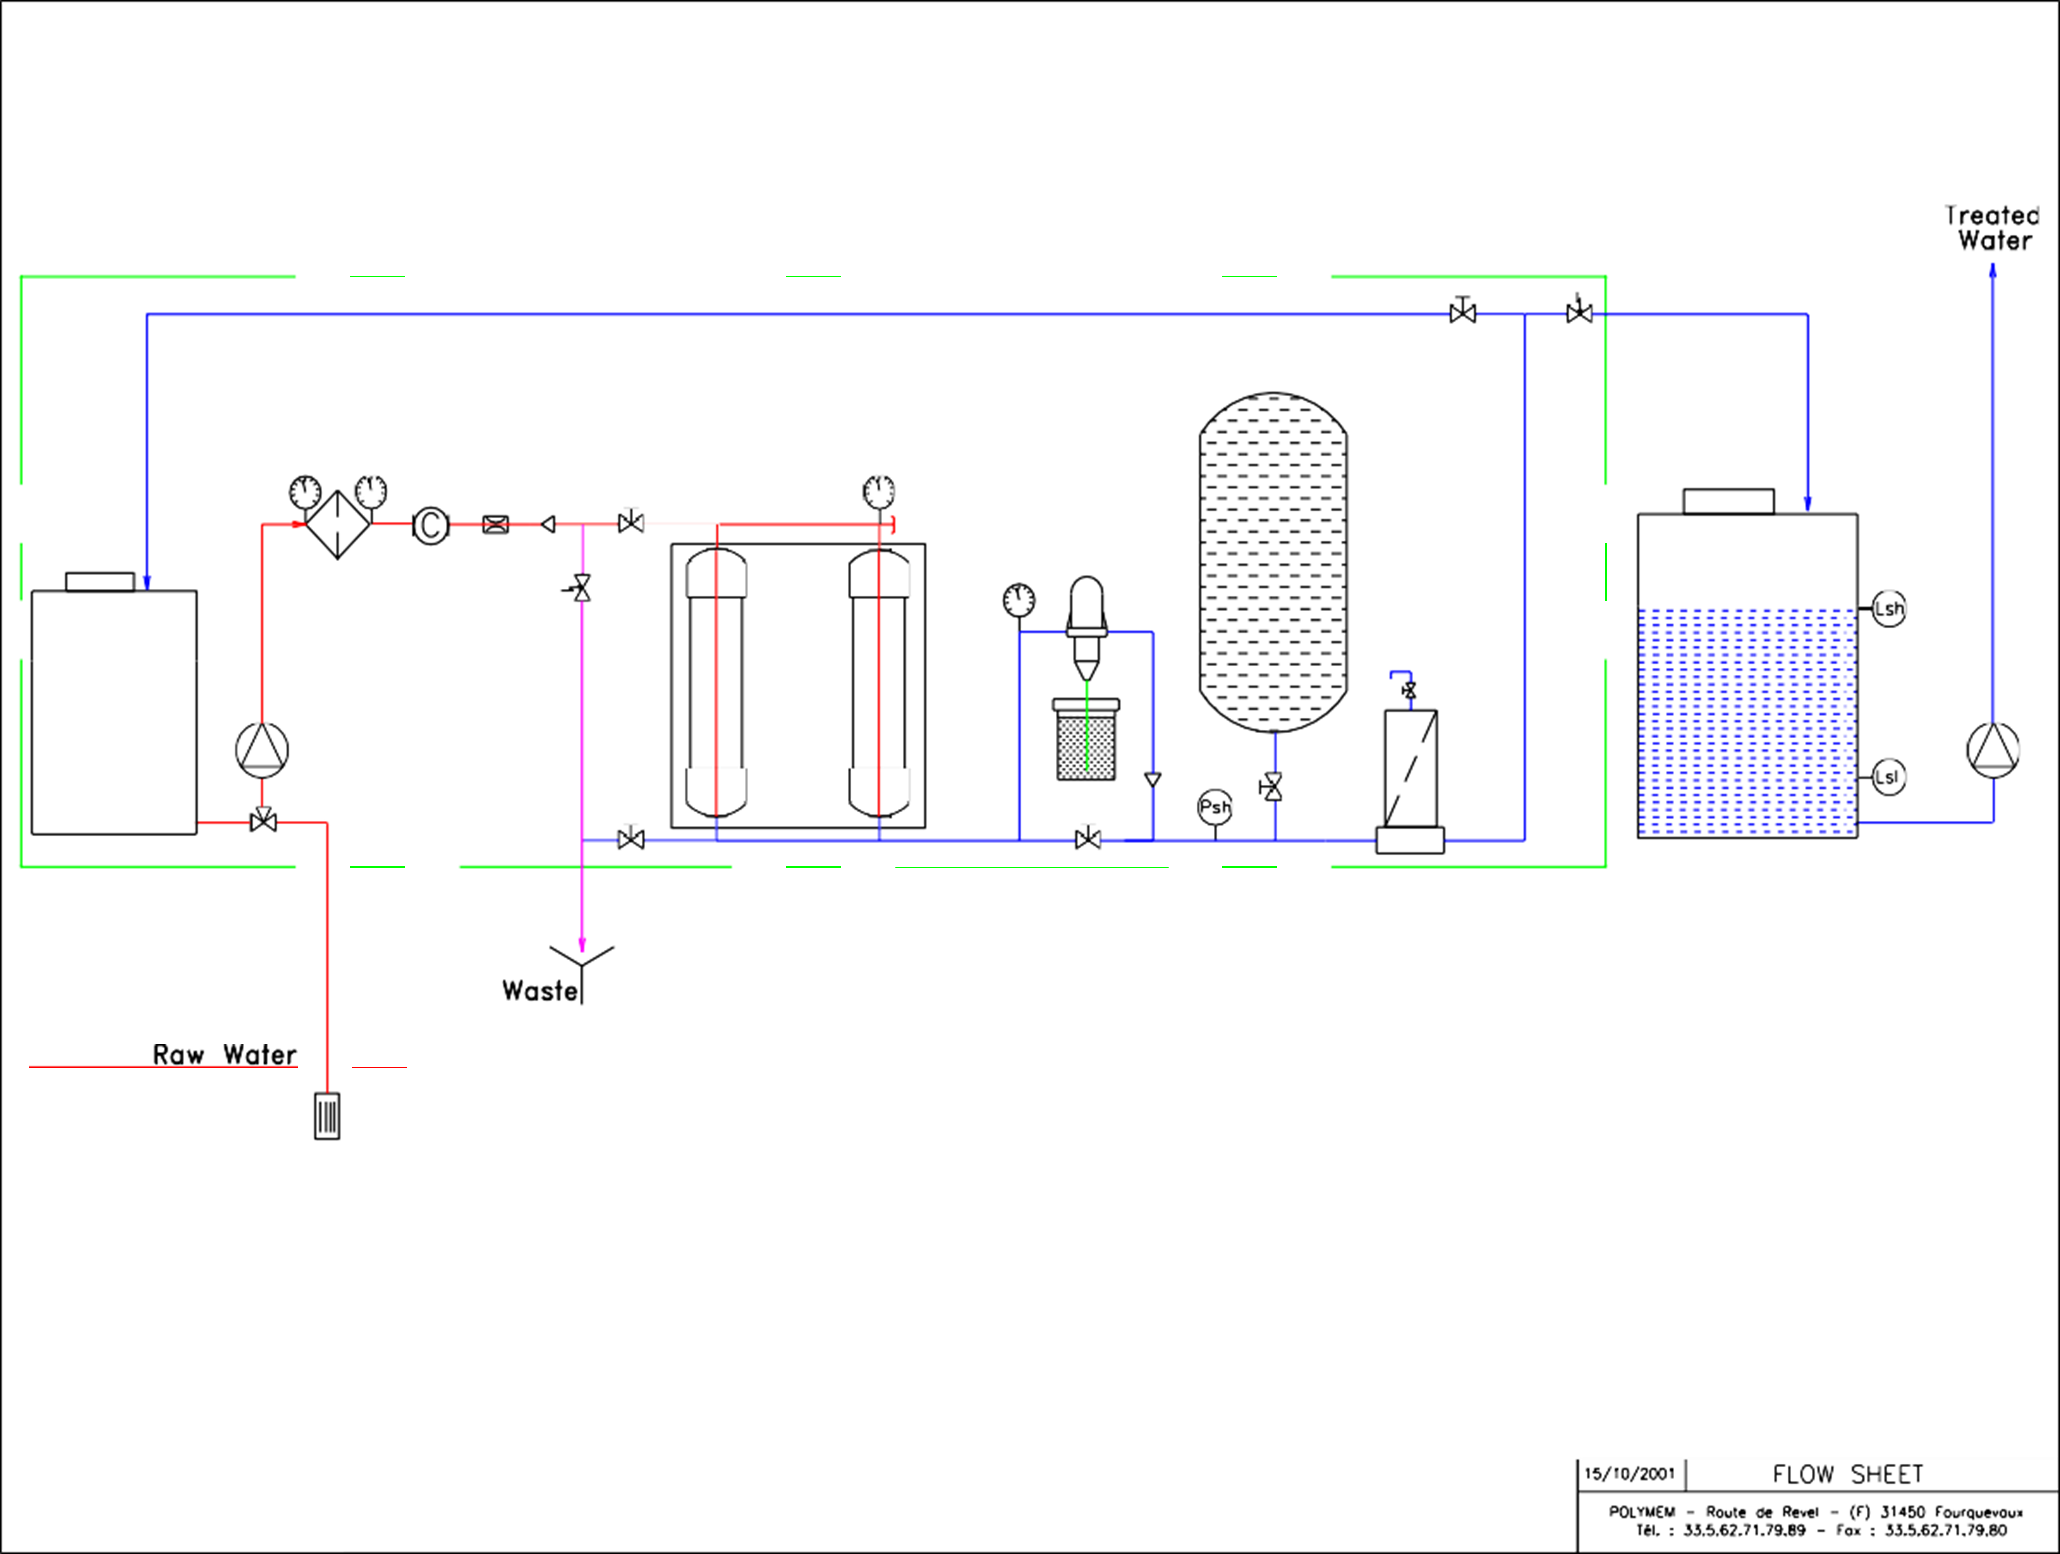Click the pressure gauge above the membrane modules
Screen dimensions: 2060x1554
pos(879,492)
